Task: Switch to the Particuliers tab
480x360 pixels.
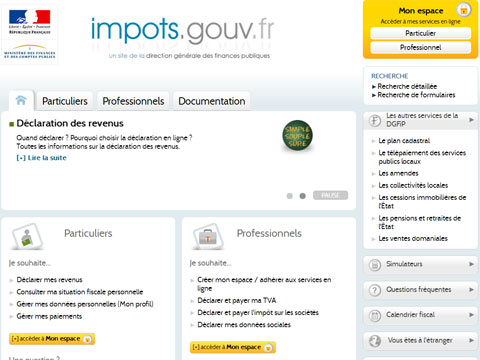Action: pos(65,101)
